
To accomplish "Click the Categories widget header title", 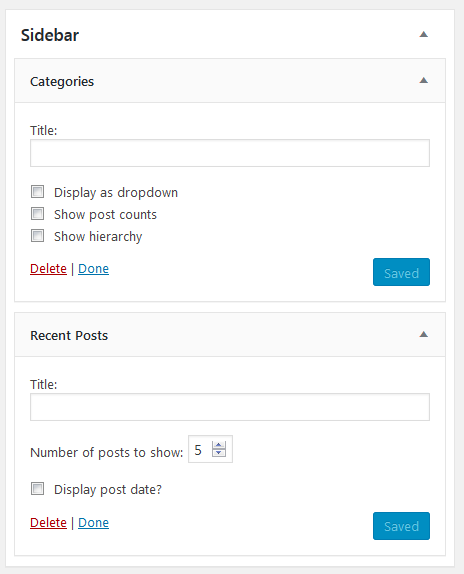I will point(62,82).
